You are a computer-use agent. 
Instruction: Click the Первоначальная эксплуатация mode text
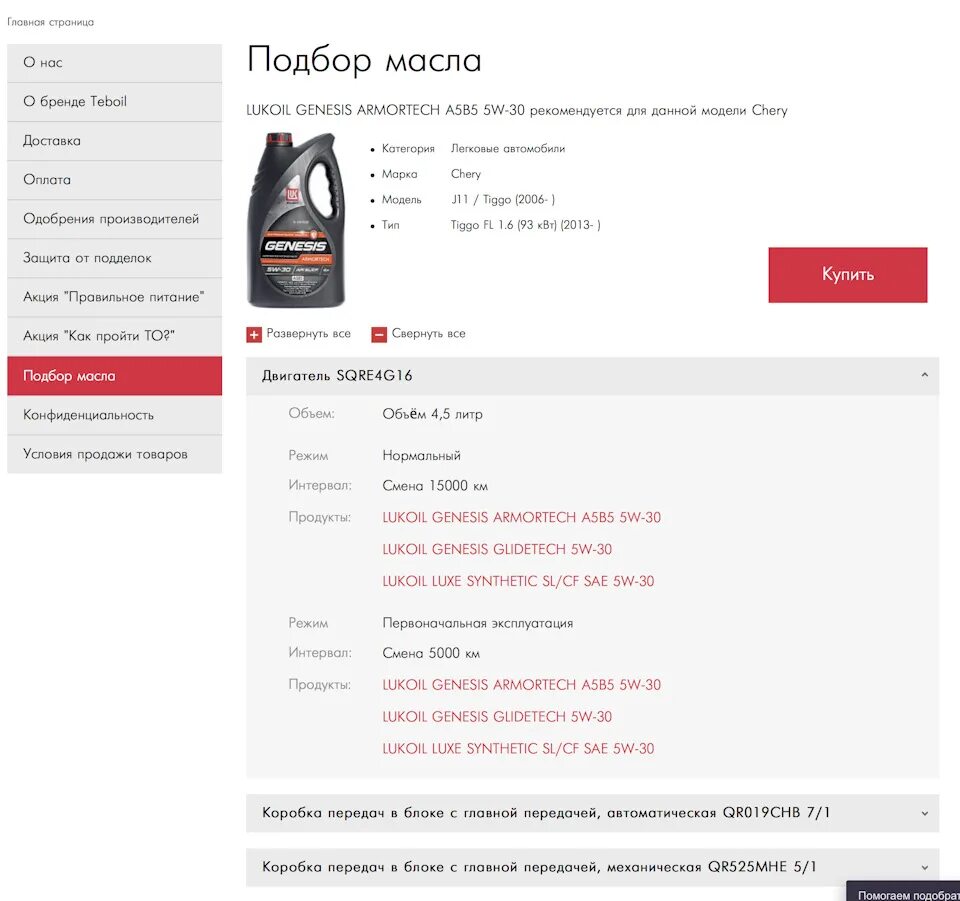point(478,623)
